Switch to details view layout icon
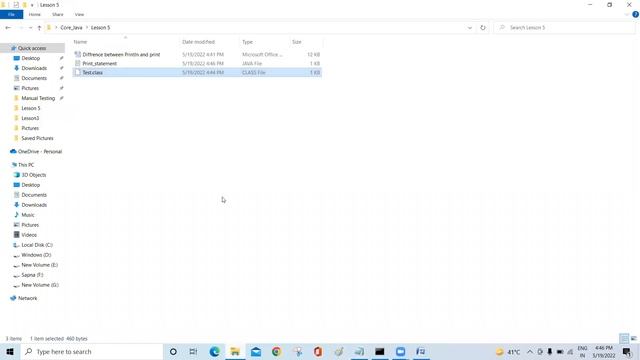The height and width of the screenshot is (360, 640). pyautogui.click(x=624, y=338)
